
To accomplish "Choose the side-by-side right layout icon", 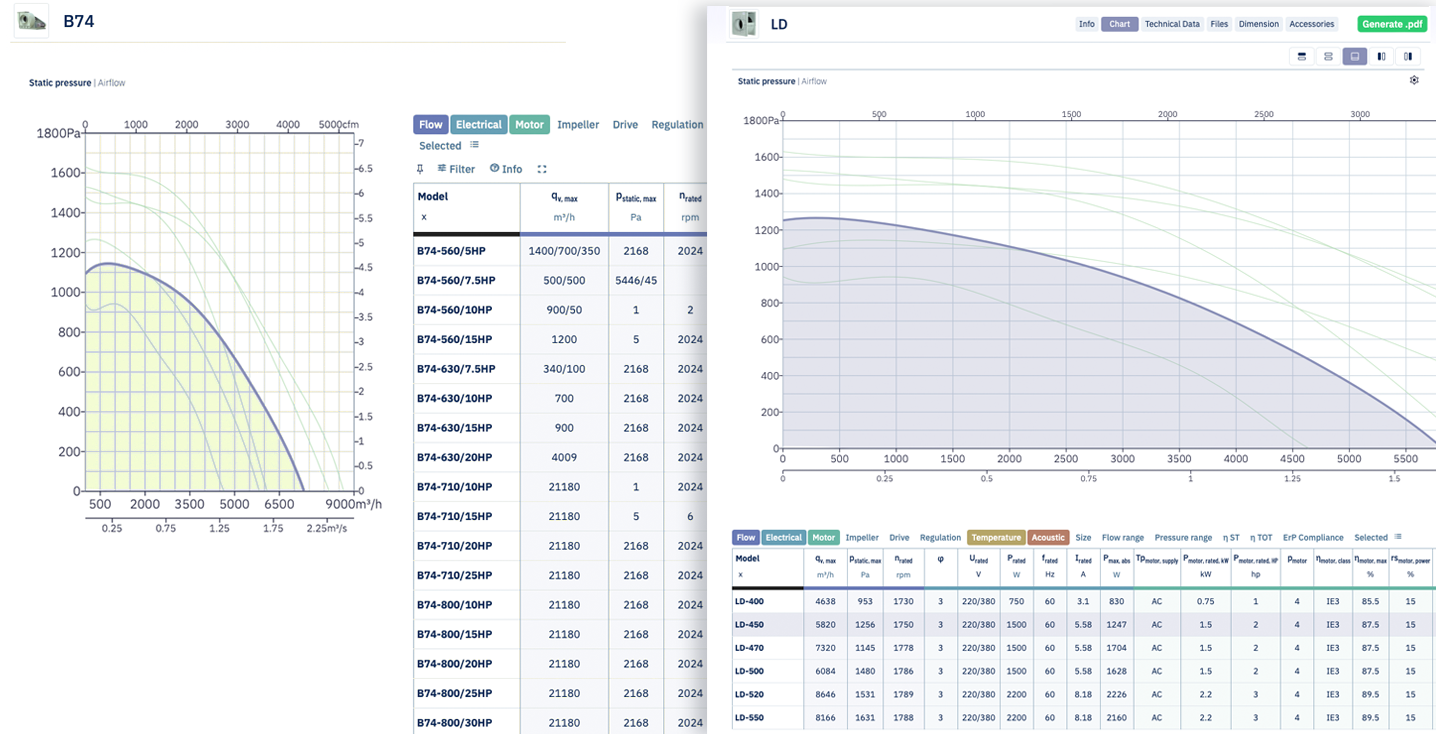I will pos(1408,56).
